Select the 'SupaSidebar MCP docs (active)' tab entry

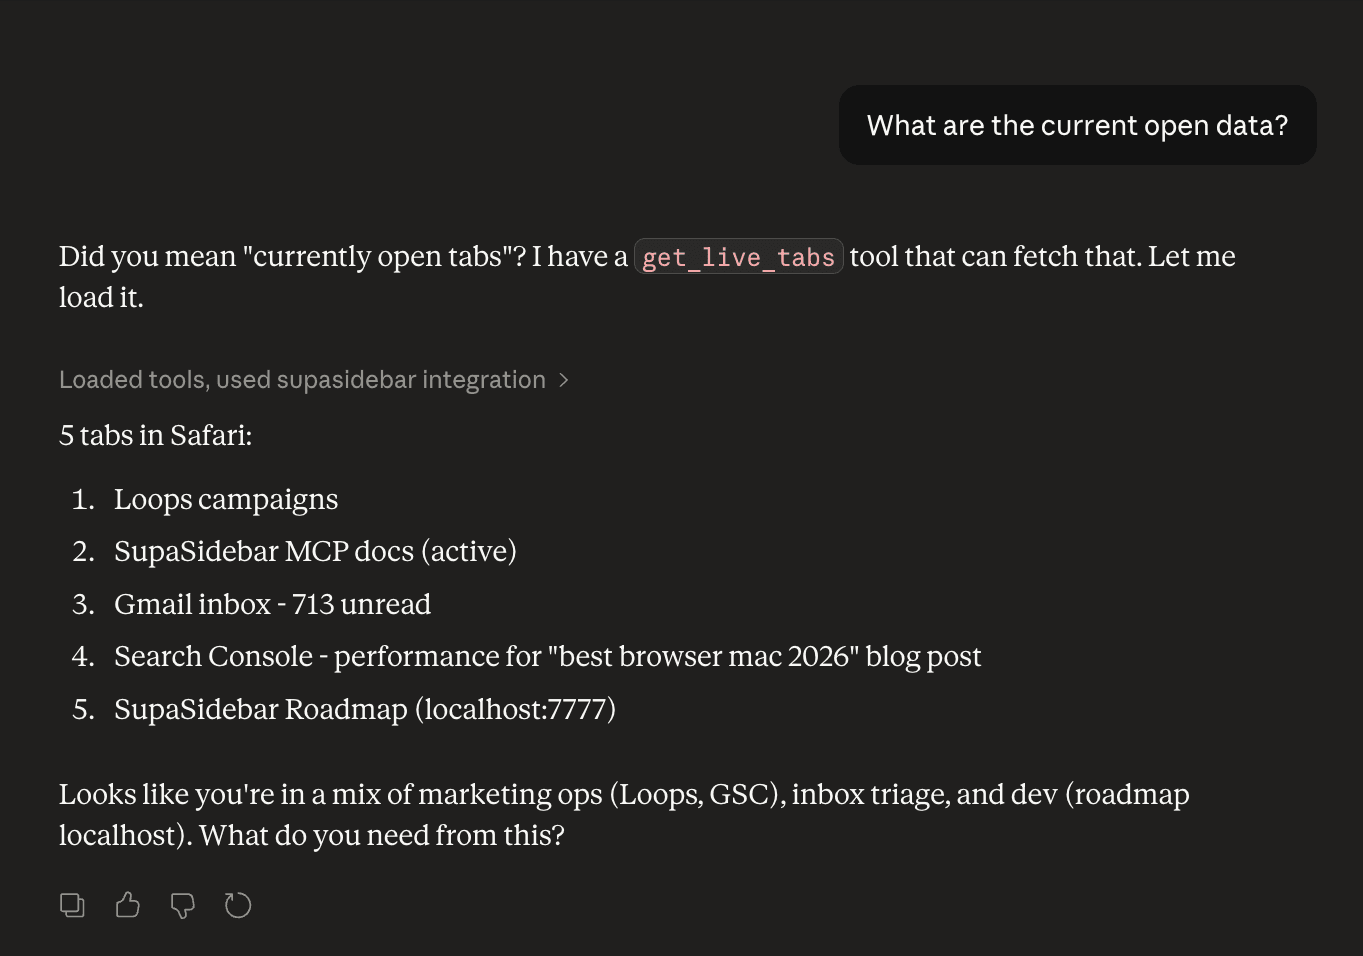tap(315, 551)
